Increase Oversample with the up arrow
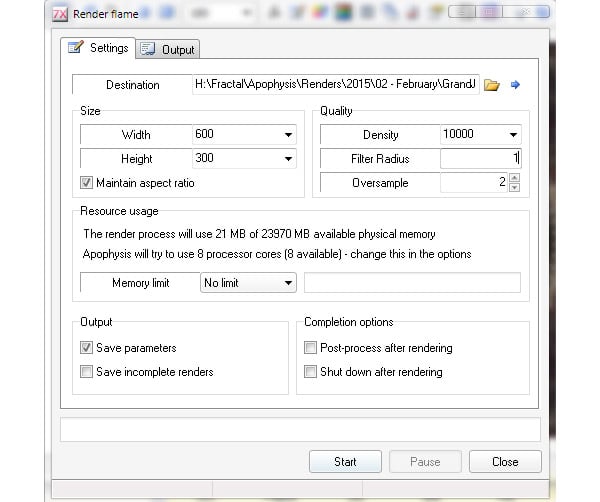 515,178
